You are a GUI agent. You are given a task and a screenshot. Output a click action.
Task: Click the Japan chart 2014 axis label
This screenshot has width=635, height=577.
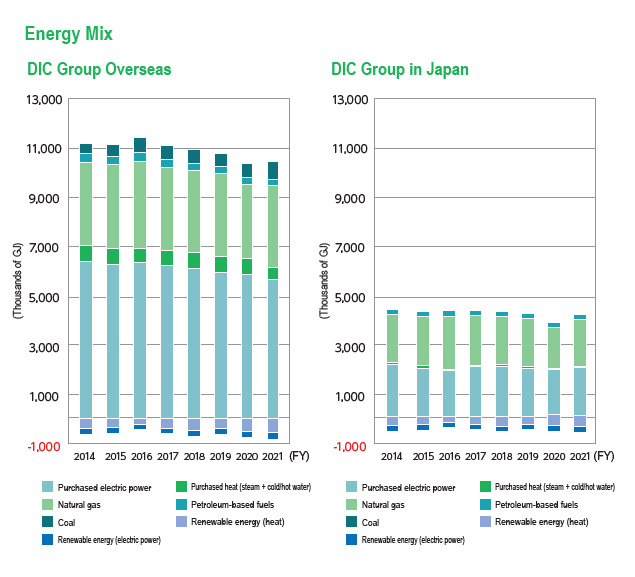point(392,456)
